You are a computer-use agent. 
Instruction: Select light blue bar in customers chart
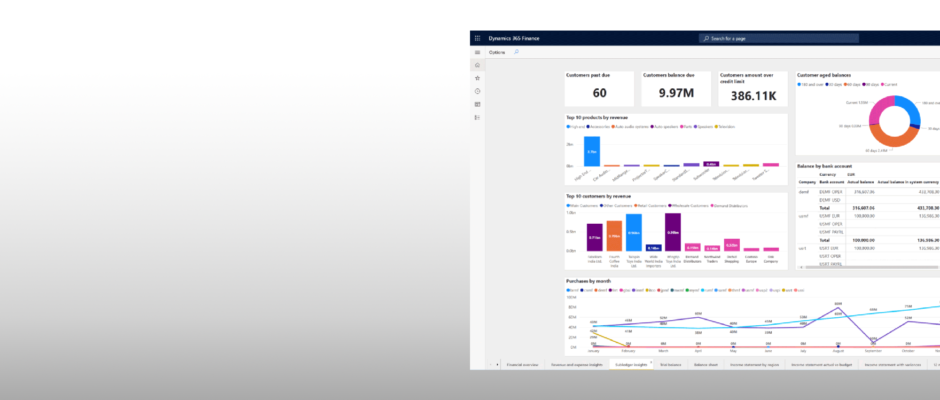pyautogui.click(x=634, y=232)
